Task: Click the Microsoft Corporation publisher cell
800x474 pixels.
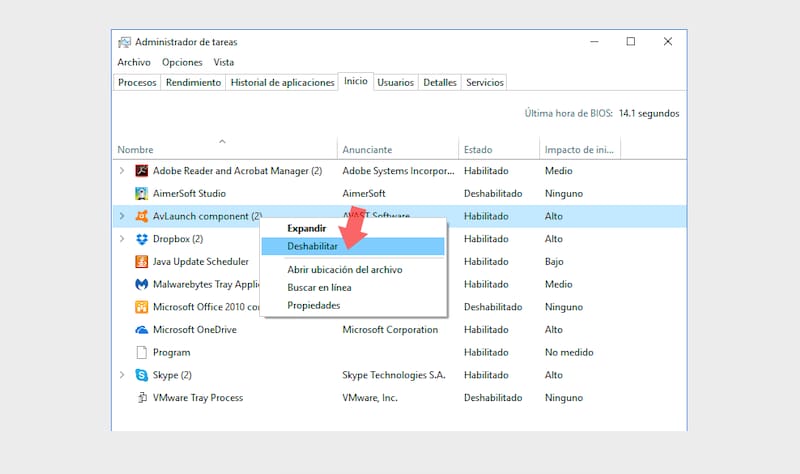Action: click(x=390, y=330)
